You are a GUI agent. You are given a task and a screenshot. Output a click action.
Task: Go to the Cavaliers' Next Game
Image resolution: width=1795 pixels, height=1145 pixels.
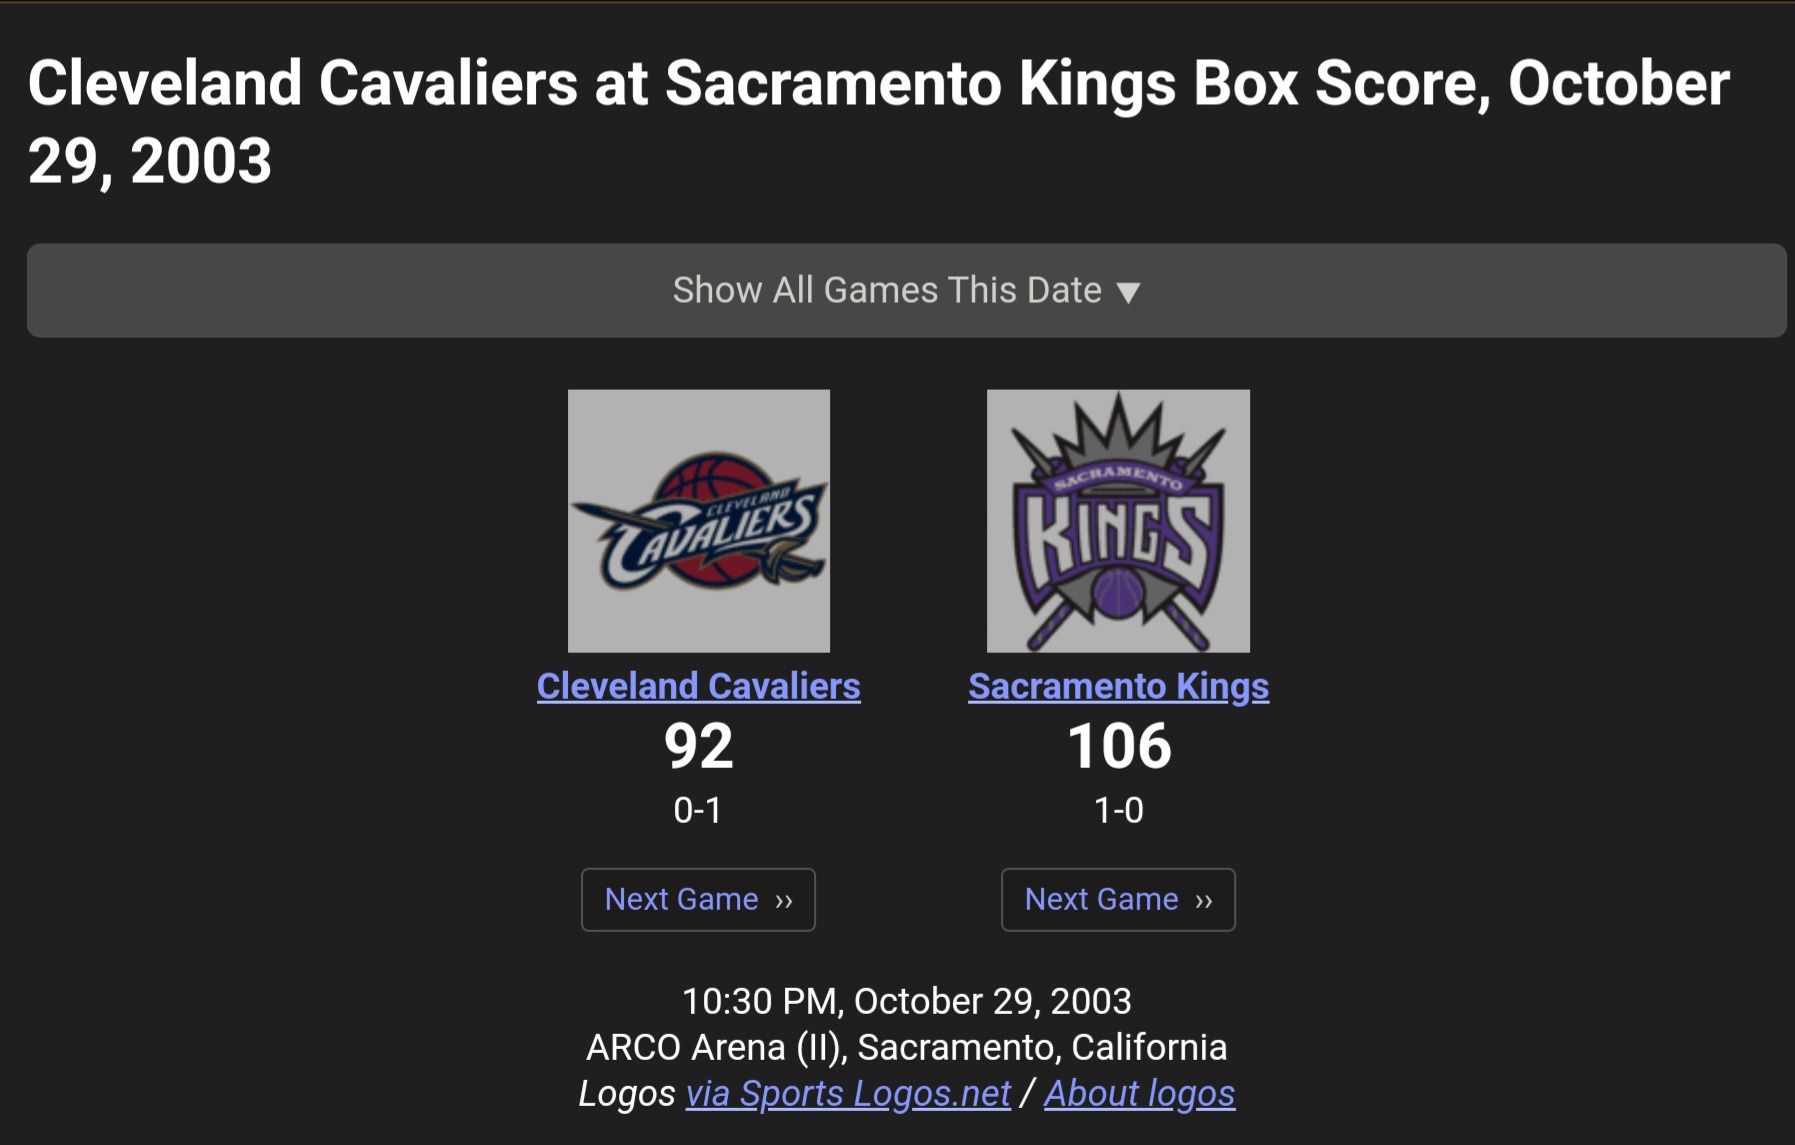(x=682, y=899)
